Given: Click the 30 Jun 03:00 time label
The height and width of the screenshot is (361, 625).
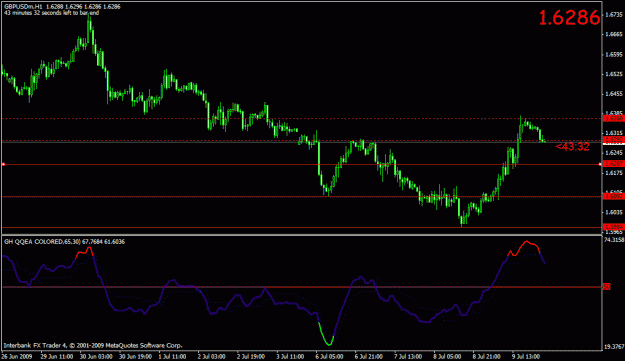Looking at the screenshot, I should pos(96,356).
